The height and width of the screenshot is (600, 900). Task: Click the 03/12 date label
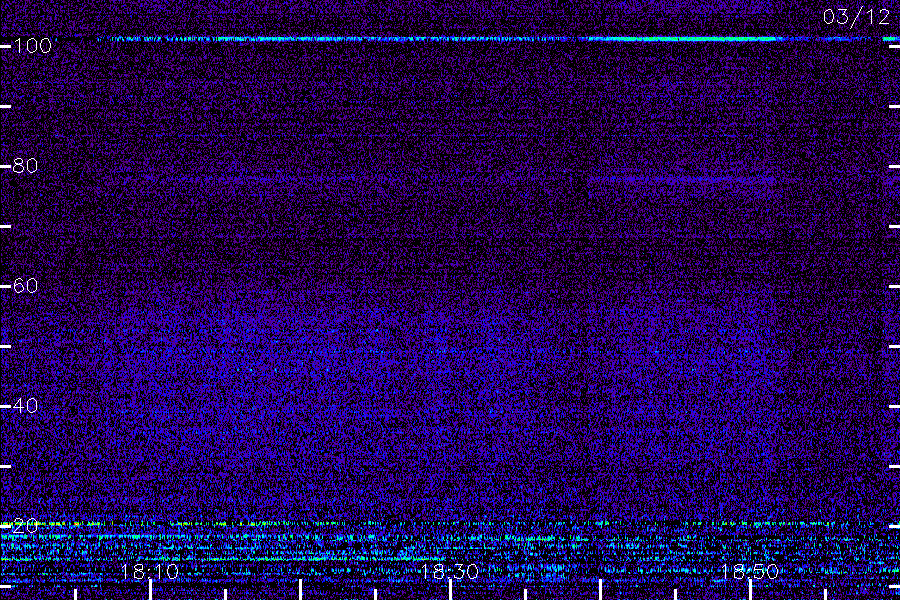(x=856, y=17)
